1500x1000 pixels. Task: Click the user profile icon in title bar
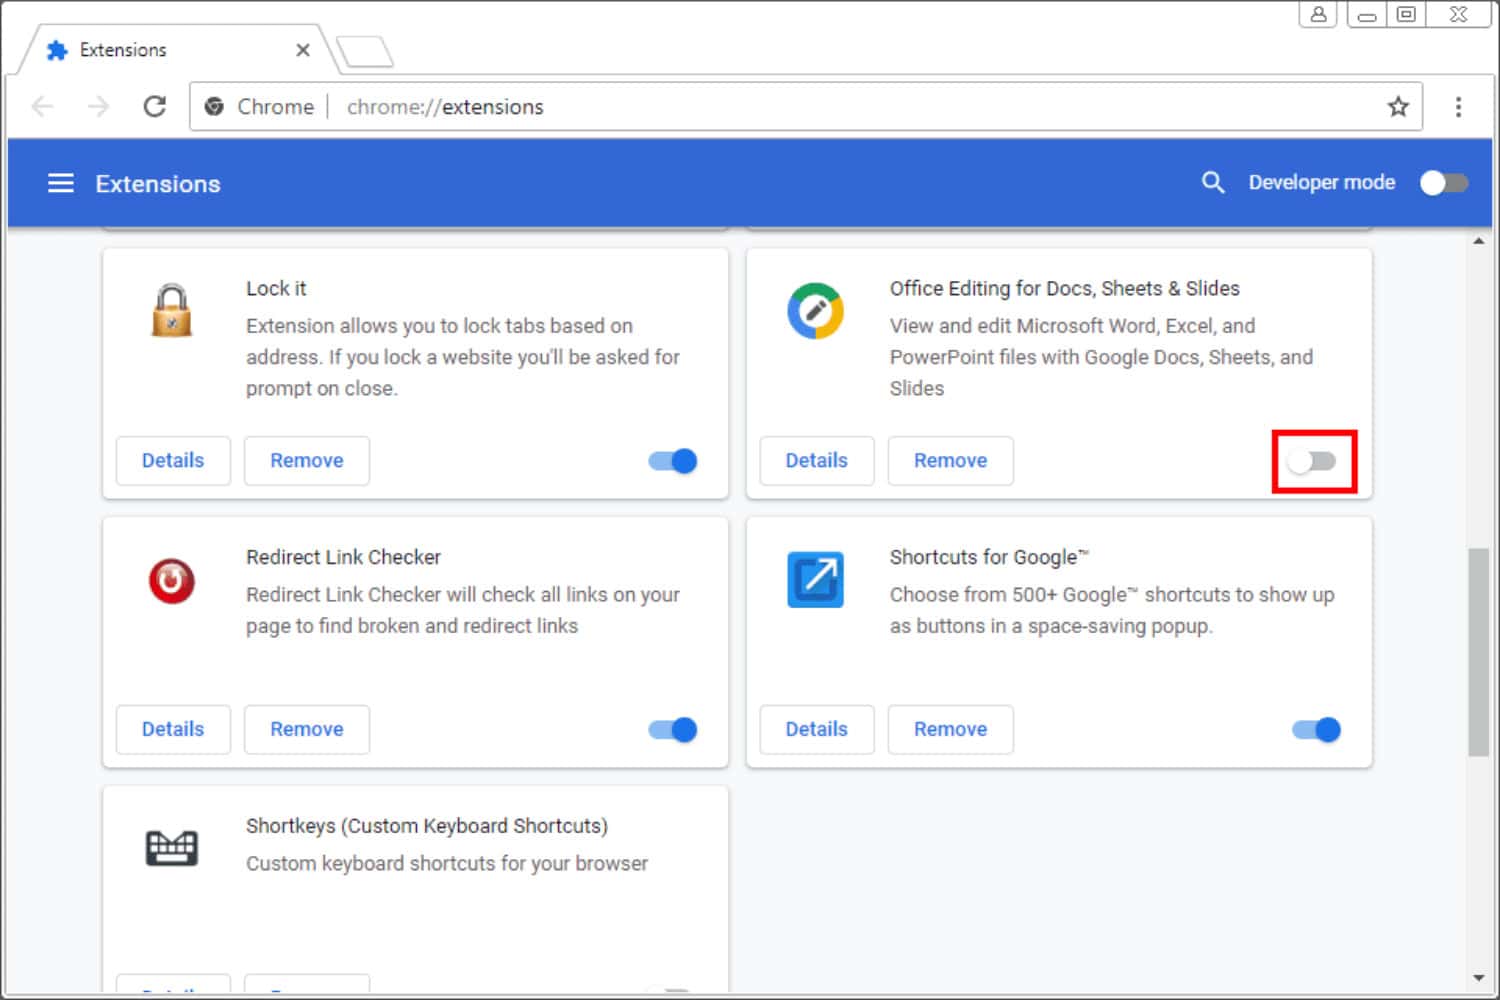tap(1318, 14)
